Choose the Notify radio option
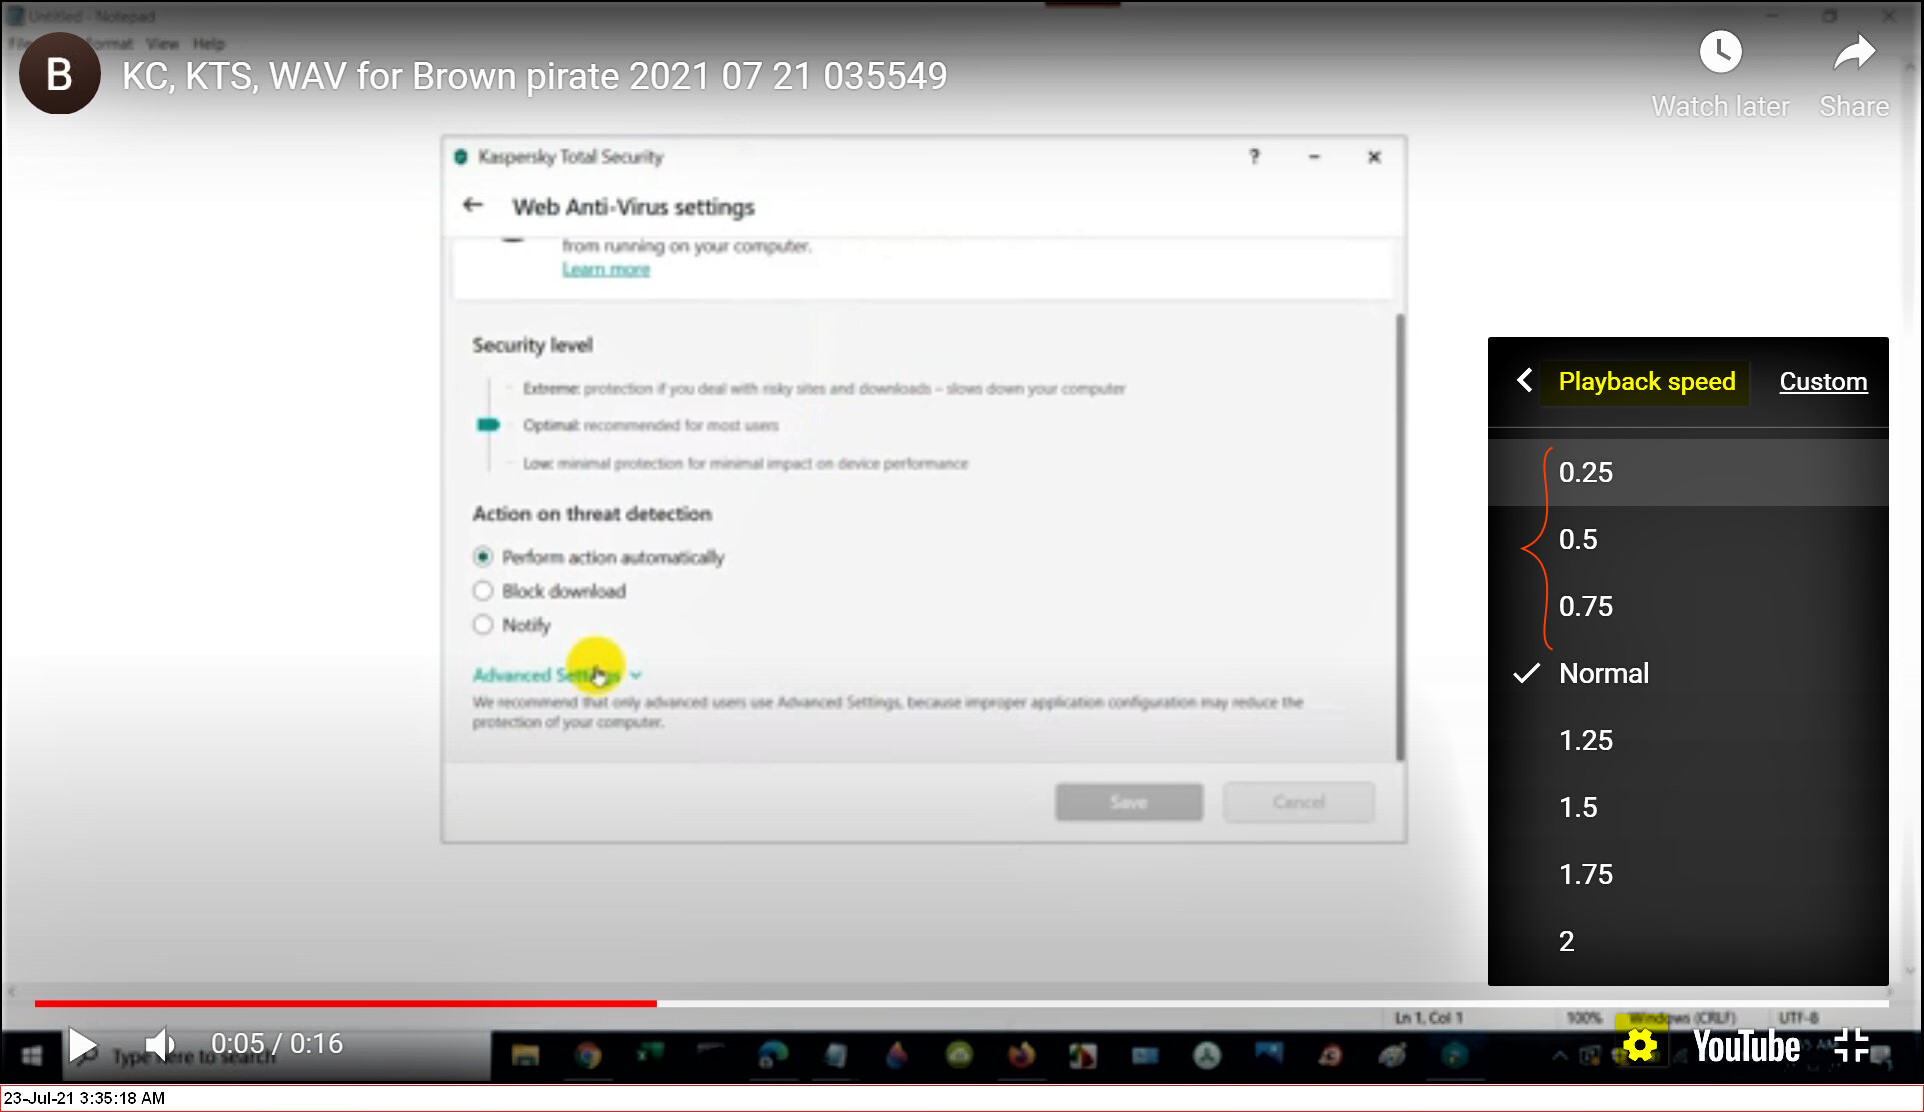Image resolution: width=1924 pixels, height=1112 pixels. tap(483, 625)
